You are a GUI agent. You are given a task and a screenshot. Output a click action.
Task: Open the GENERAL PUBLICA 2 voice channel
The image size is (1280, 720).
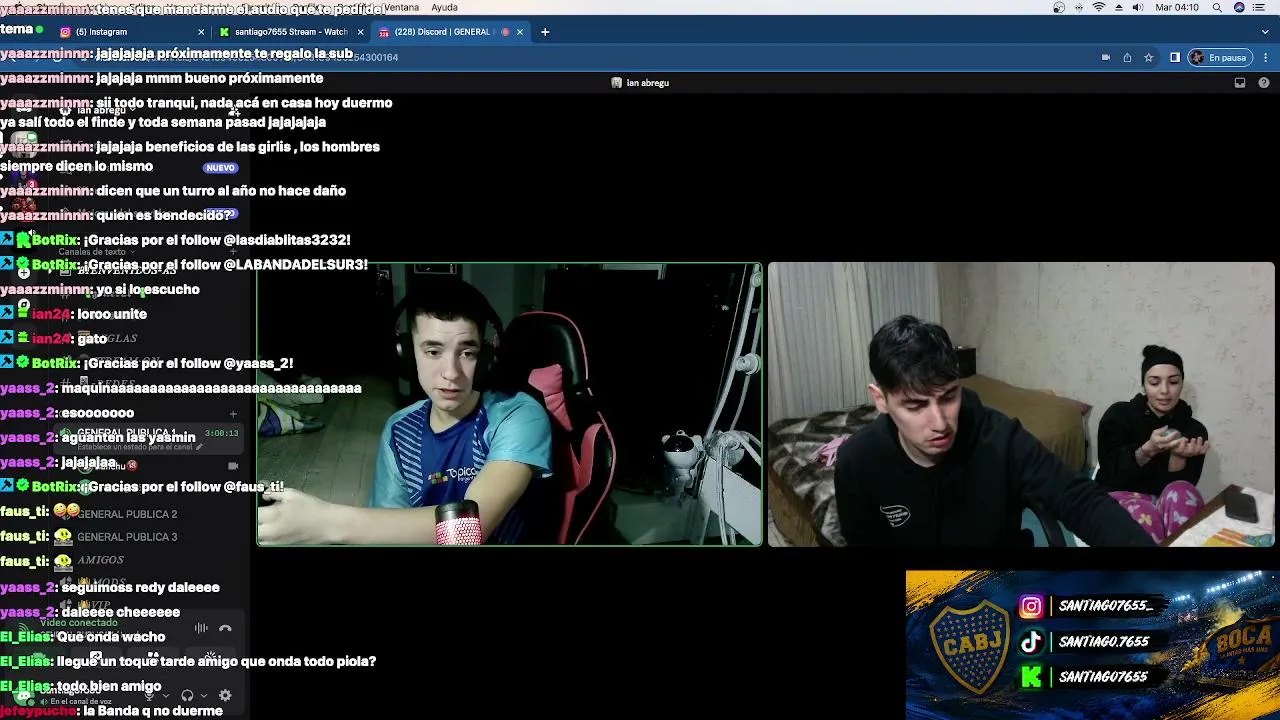point(127,514)
